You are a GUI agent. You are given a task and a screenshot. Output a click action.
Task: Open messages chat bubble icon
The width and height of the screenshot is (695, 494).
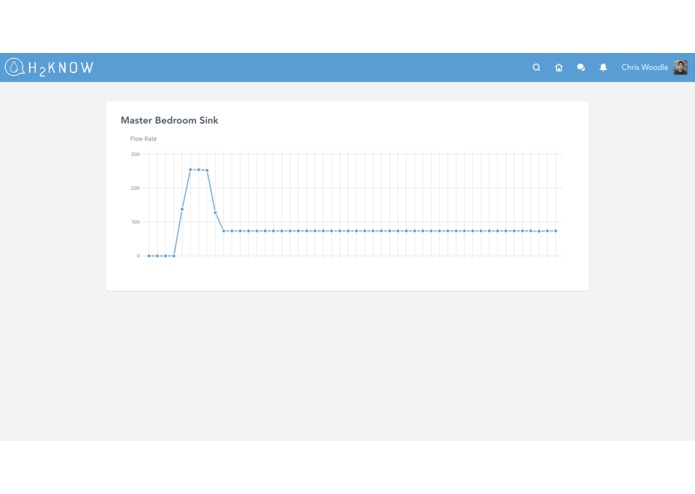pos(581,67)
